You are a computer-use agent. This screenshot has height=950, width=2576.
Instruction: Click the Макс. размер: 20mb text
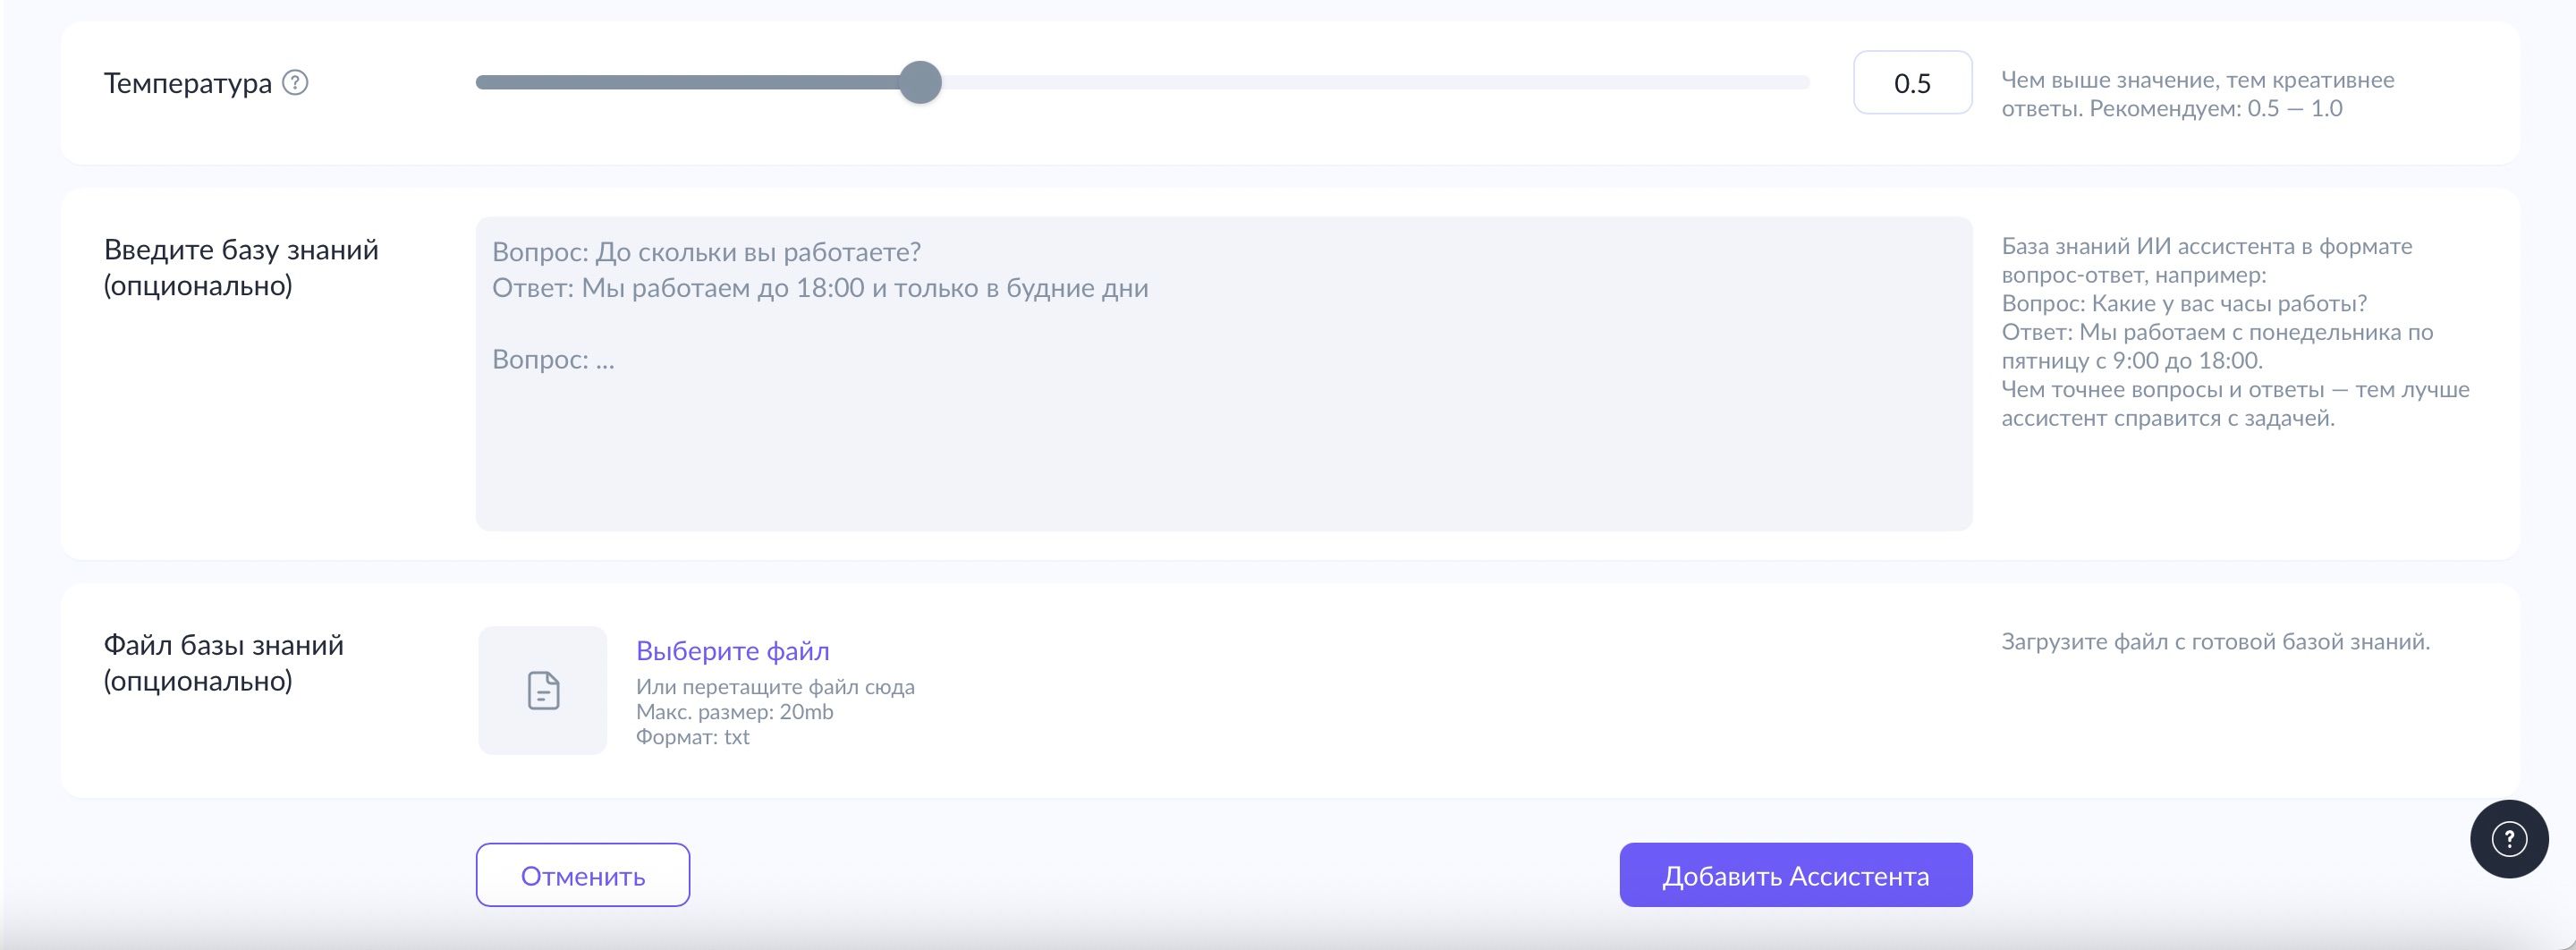click(x=734, y=712)
